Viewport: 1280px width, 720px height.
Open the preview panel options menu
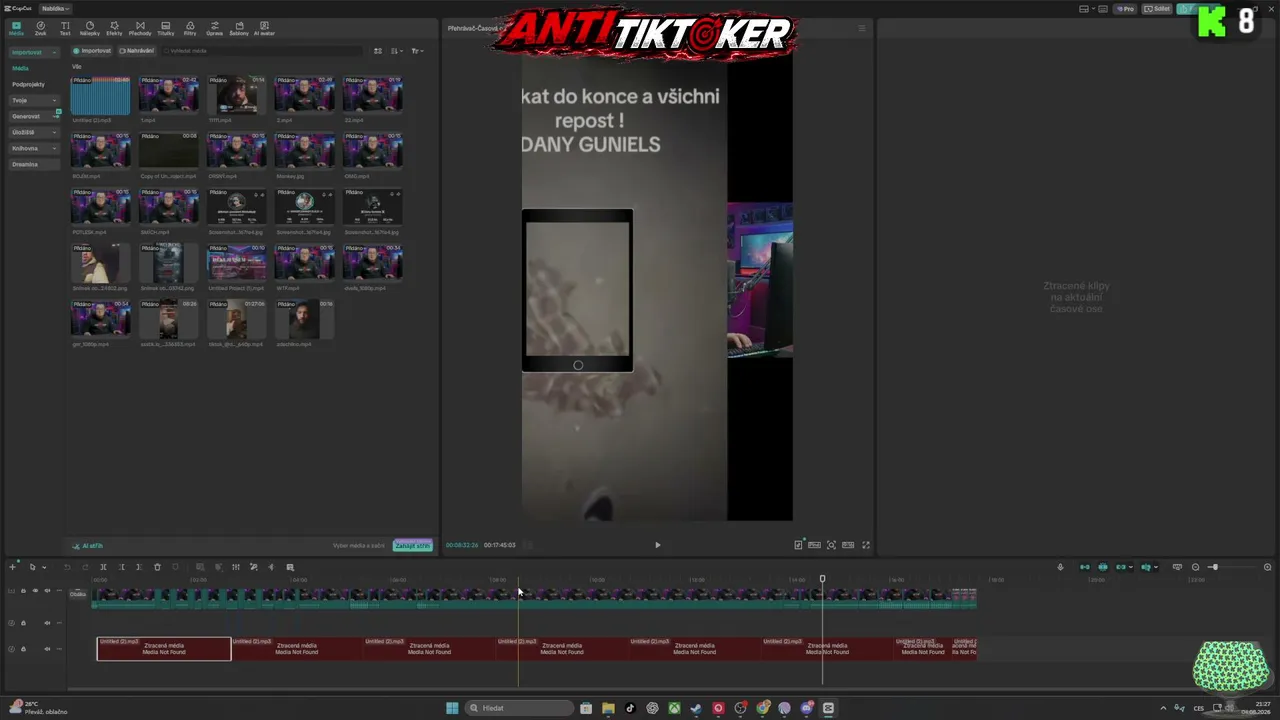click(x=862, y=28)
